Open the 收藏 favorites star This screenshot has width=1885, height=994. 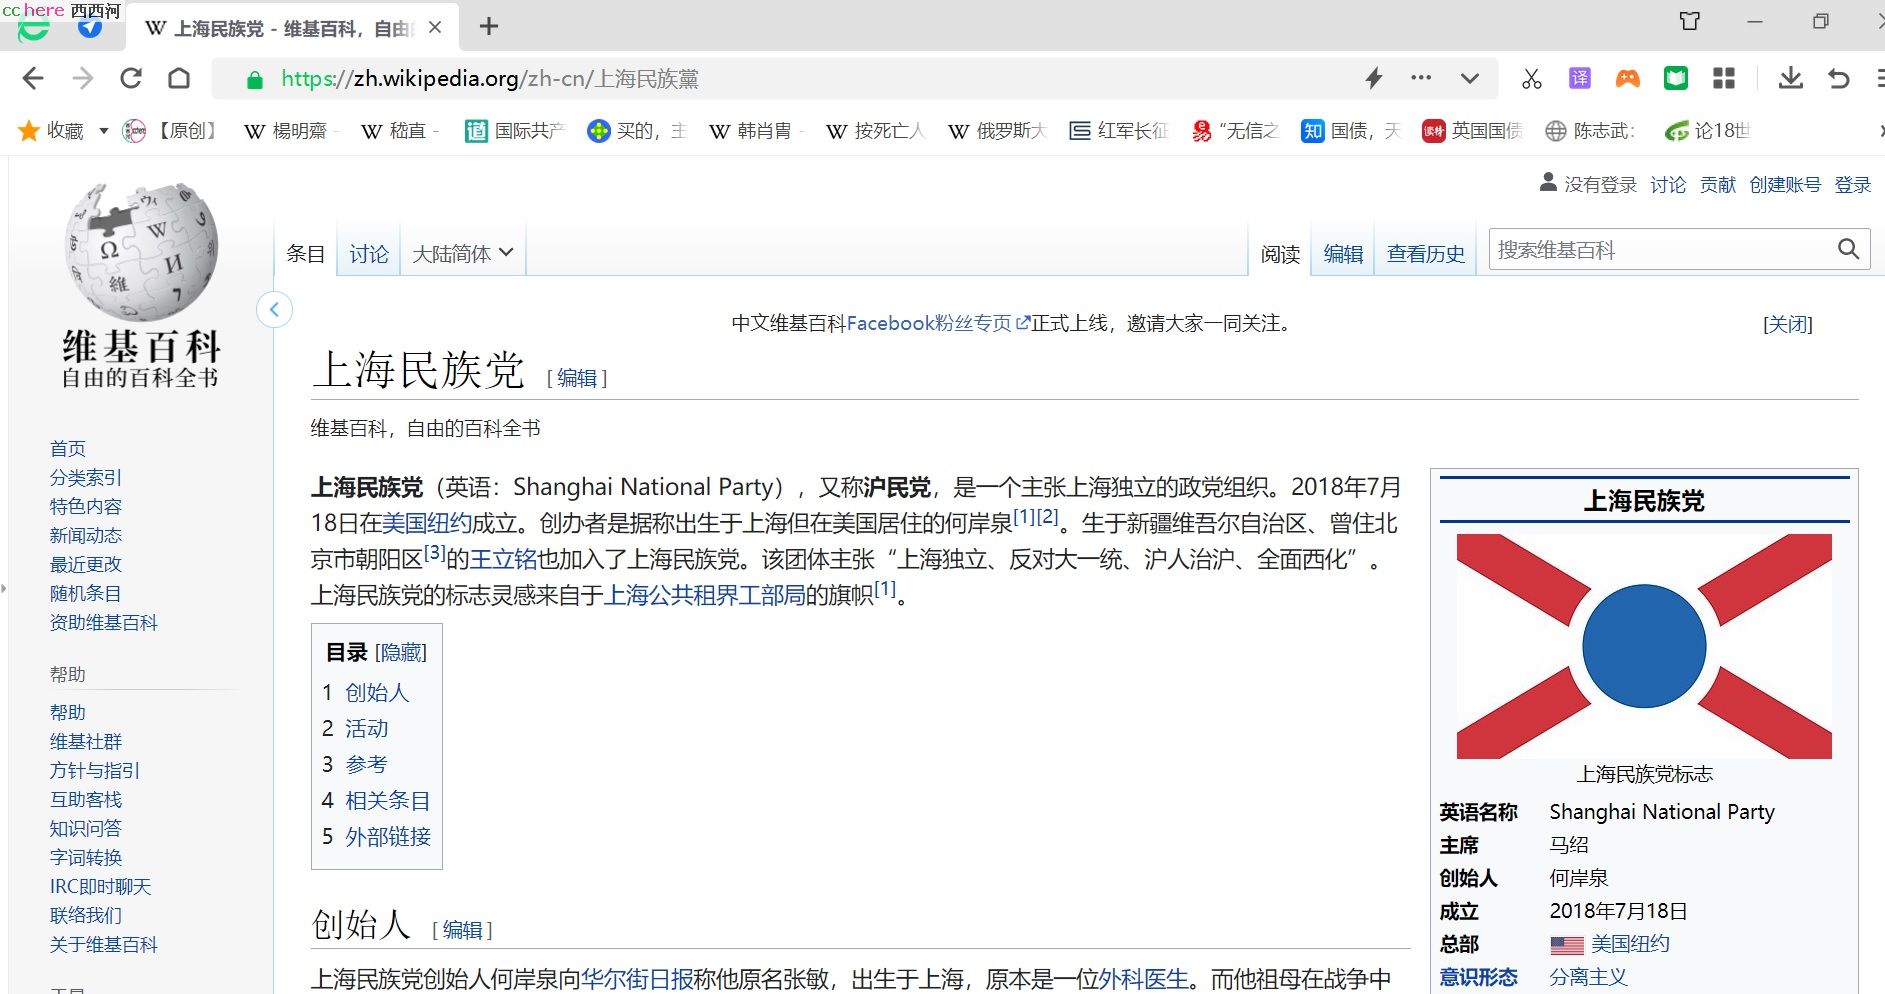(29, 130)
